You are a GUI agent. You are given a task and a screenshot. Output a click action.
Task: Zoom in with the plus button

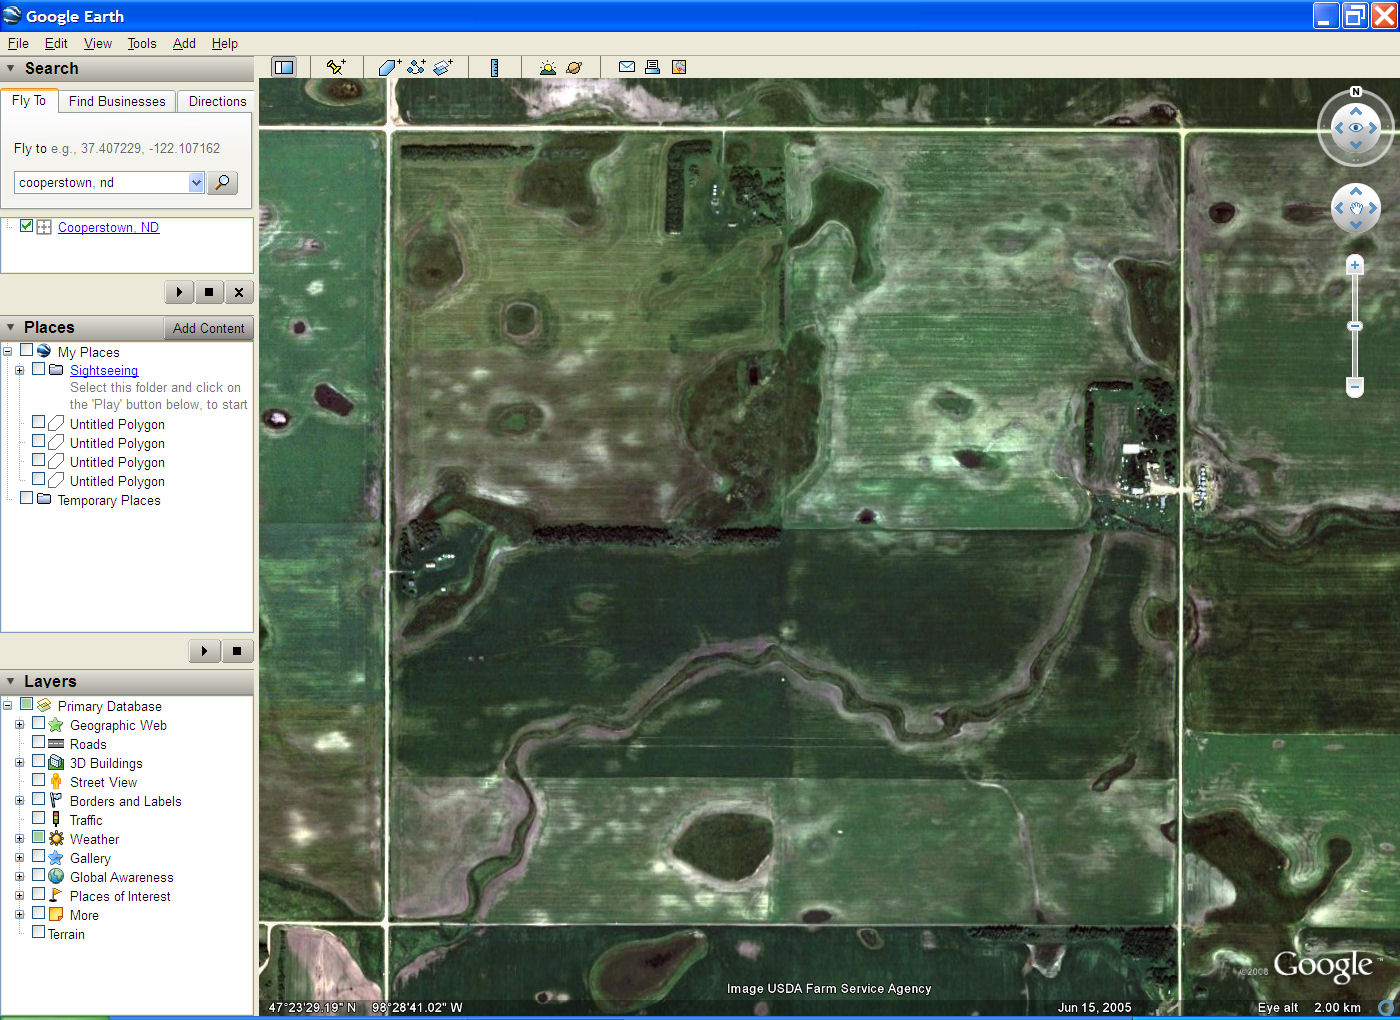click(1355, 265)
